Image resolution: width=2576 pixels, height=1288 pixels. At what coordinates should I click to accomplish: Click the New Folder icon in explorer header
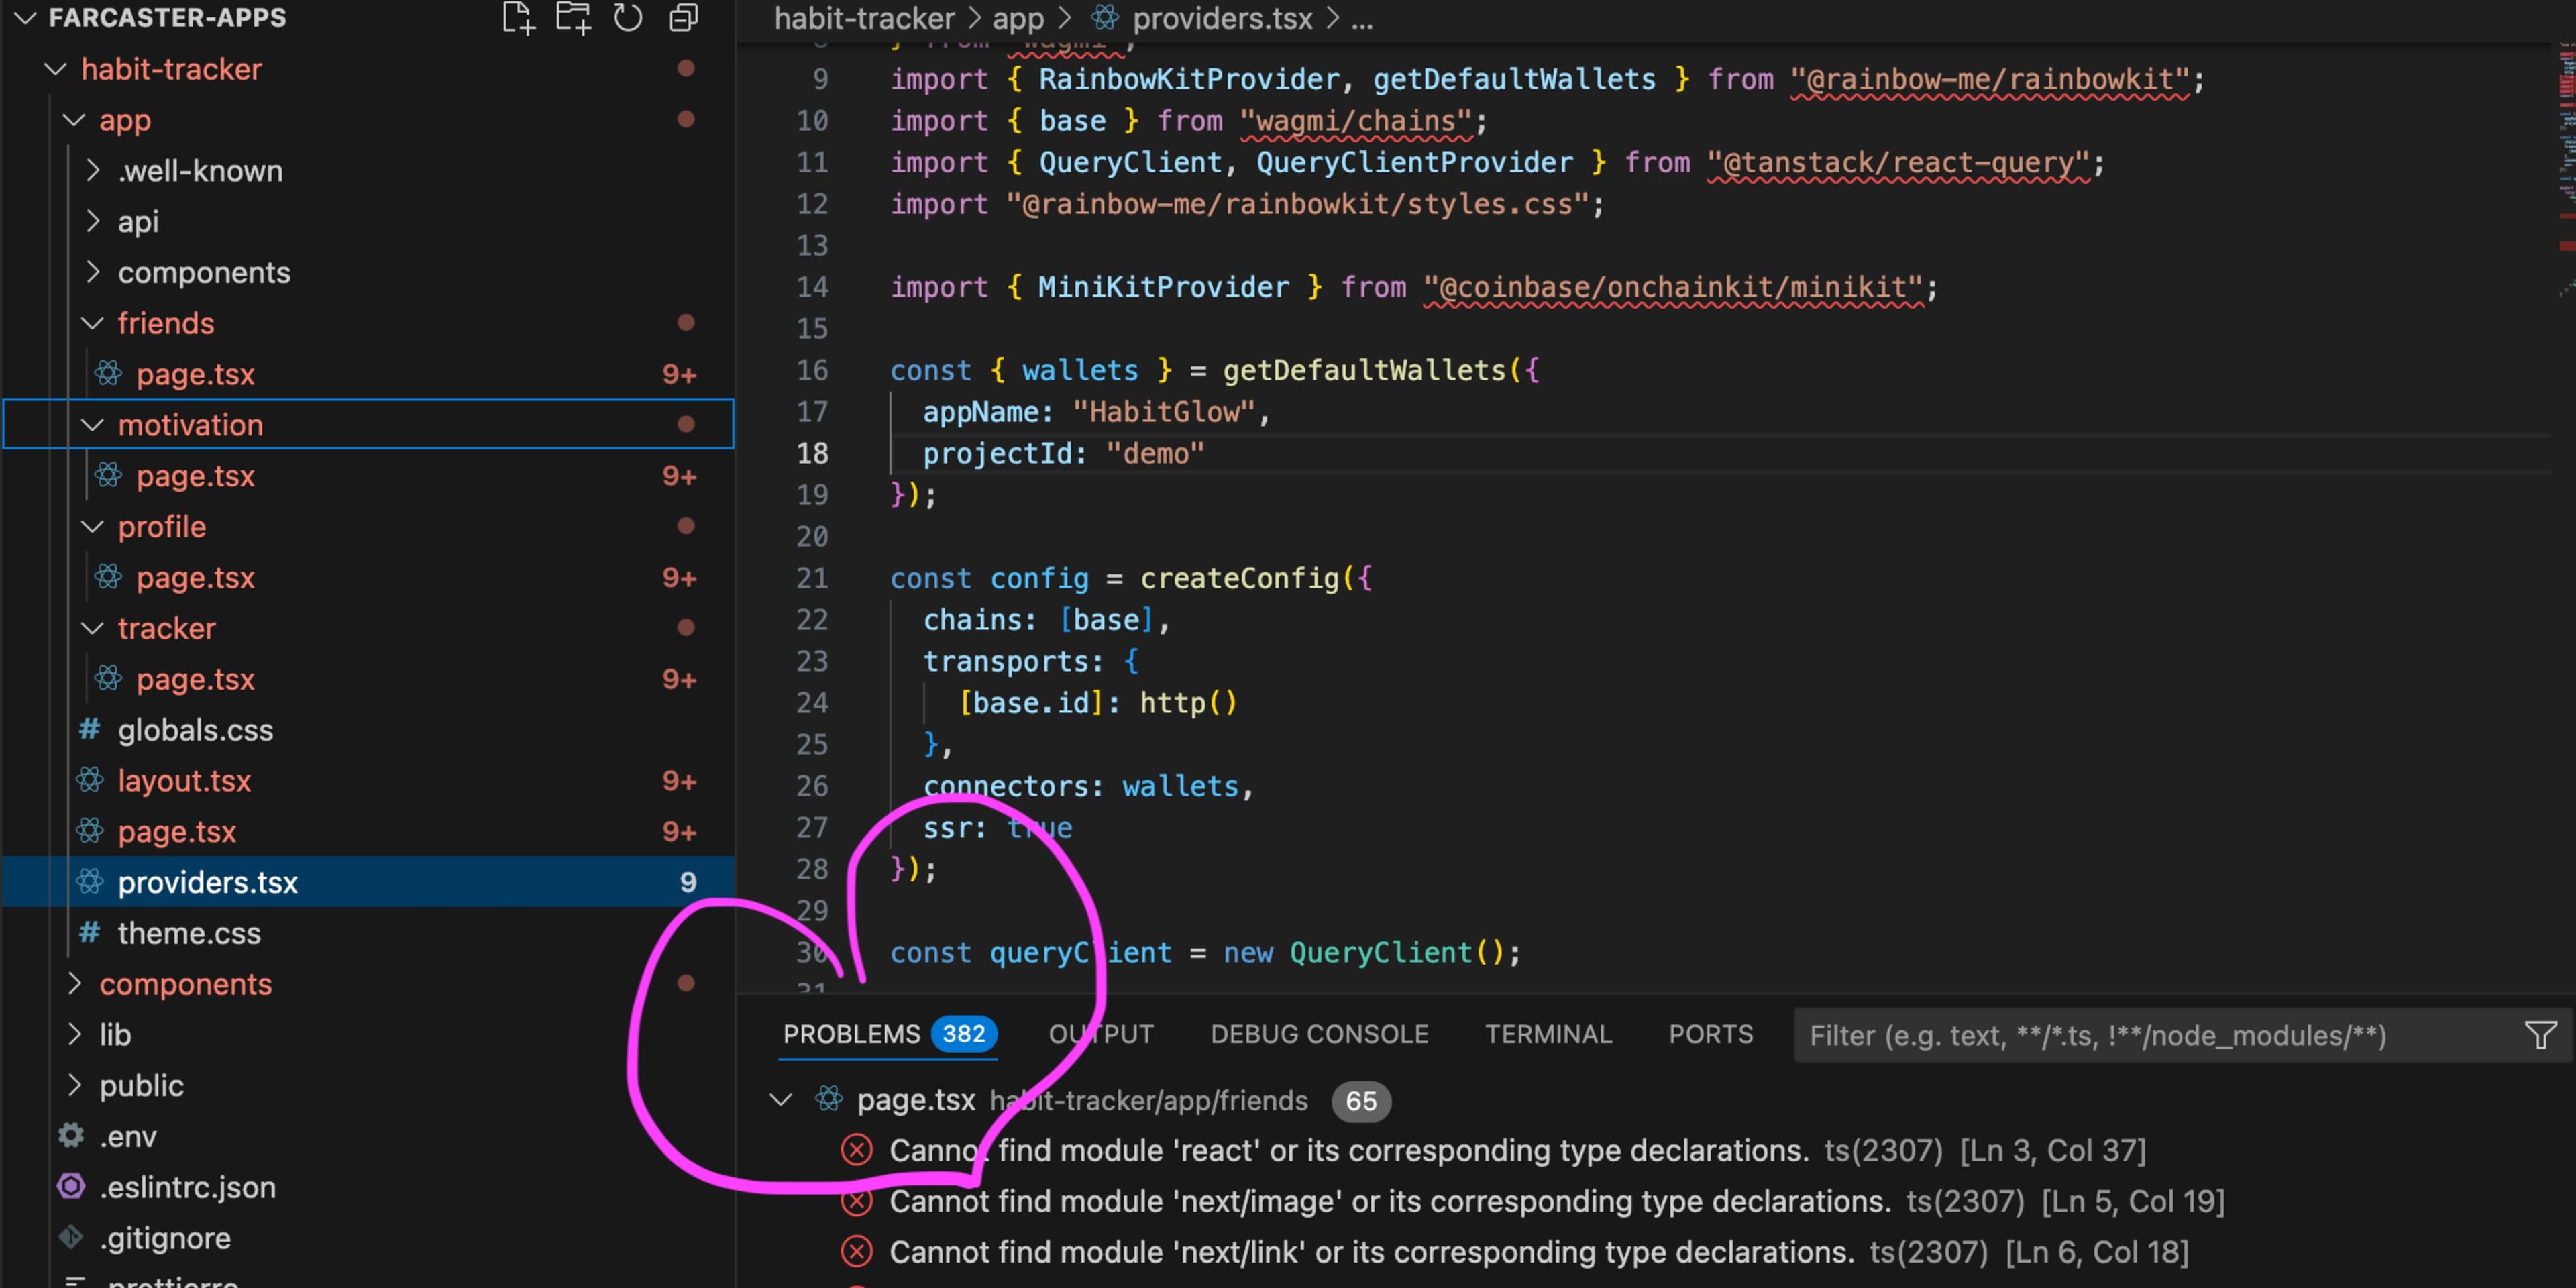pyautogui.click(x=573, y=17)
